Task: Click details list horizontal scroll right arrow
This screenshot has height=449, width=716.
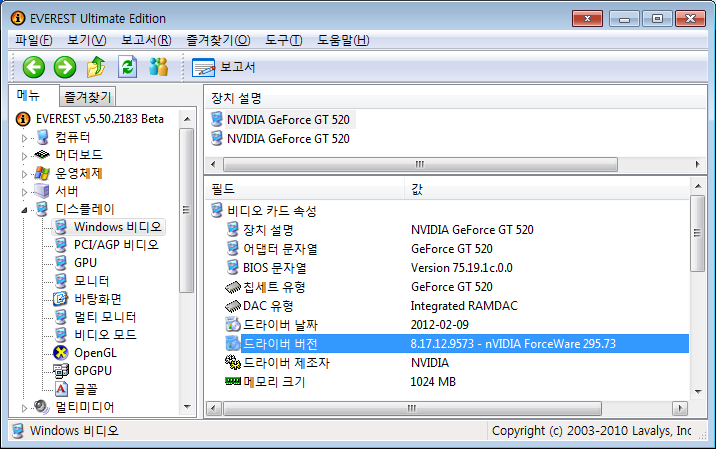Action: (x=680, y=408)
